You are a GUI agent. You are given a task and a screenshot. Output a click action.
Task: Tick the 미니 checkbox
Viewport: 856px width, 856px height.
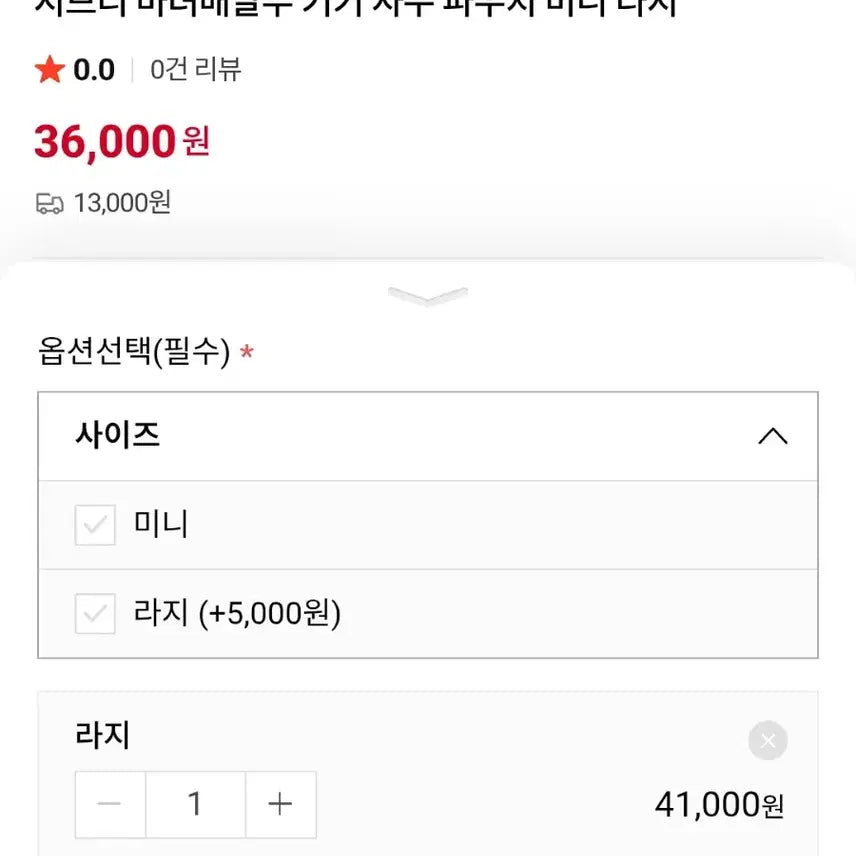tap(95, 525)
